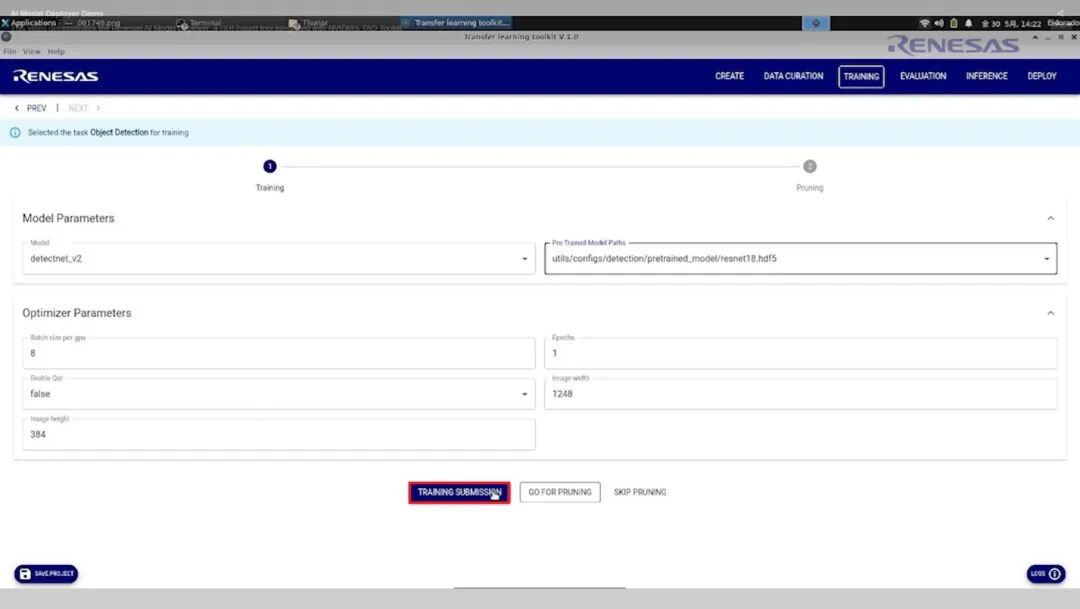Go to the EVALUATION tab
The height and width of the screenshot is (609, 1080).
923,76
